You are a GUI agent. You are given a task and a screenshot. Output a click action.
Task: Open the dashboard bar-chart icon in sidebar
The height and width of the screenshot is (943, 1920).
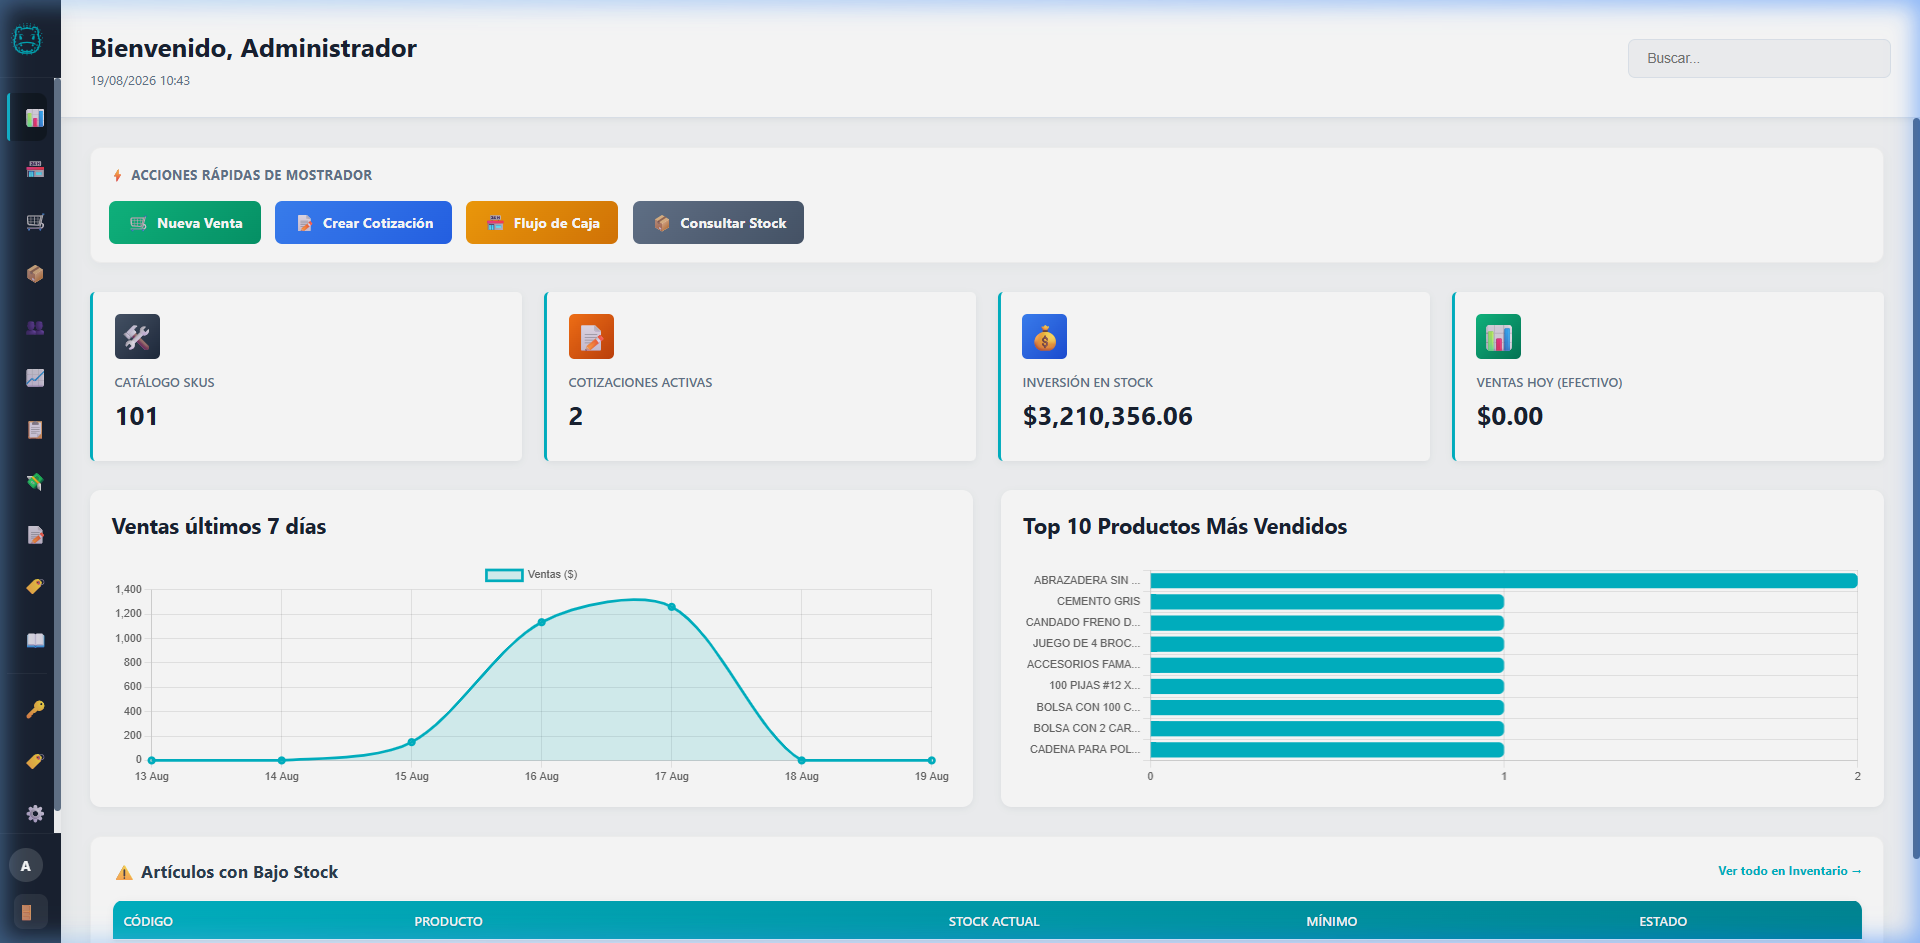[35, 118]
